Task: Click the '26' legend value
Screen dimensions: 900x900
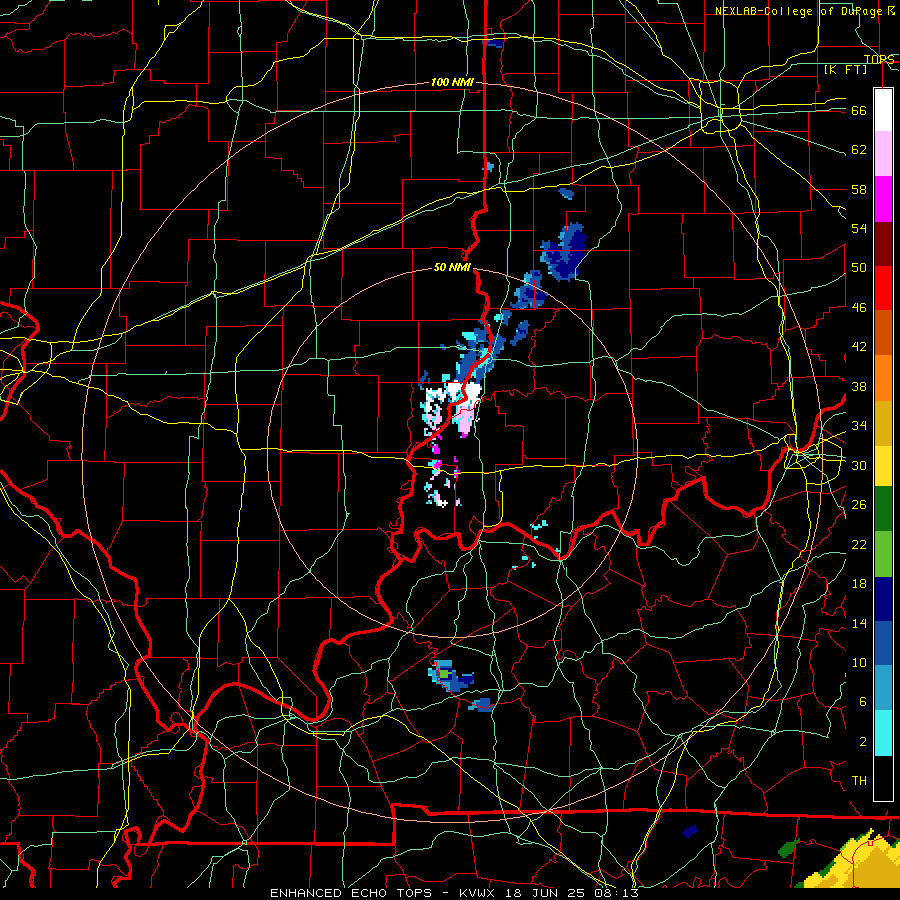Action: tap(859, 505)
